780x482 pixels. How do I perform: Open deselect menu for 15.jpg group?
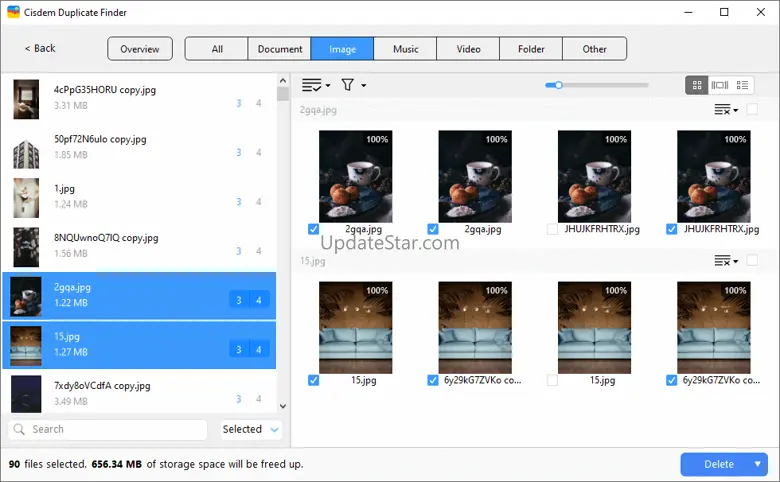[722, 261]
